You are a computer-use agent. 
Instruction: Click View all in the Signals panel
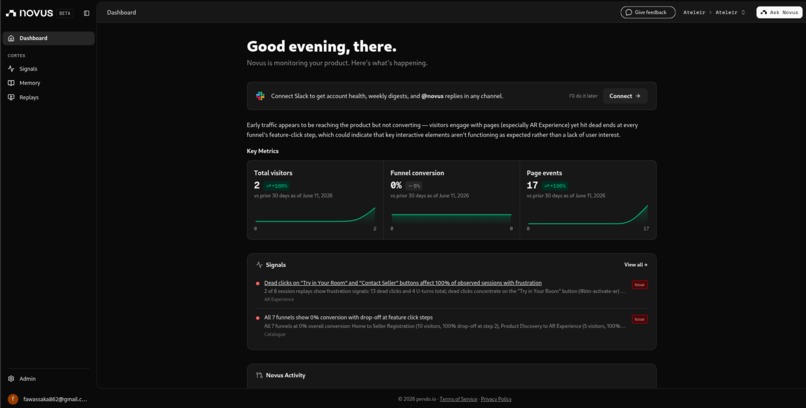tap(636, 265)
